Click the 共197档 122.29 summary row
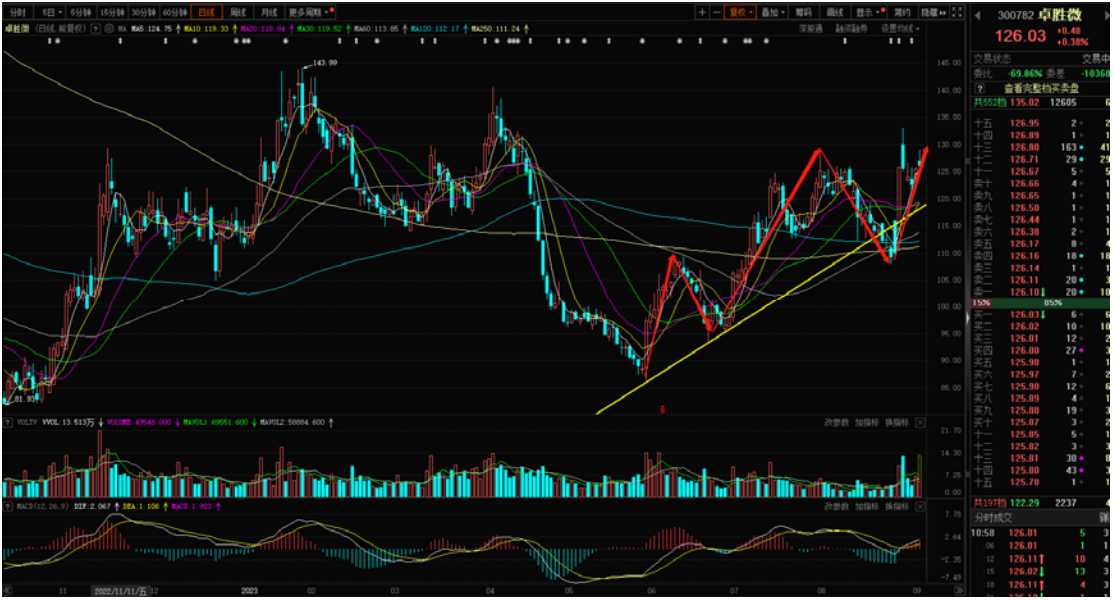The width and height of the screenshot is (1114, 601). pyautogui.click(x=1041, y=502)
